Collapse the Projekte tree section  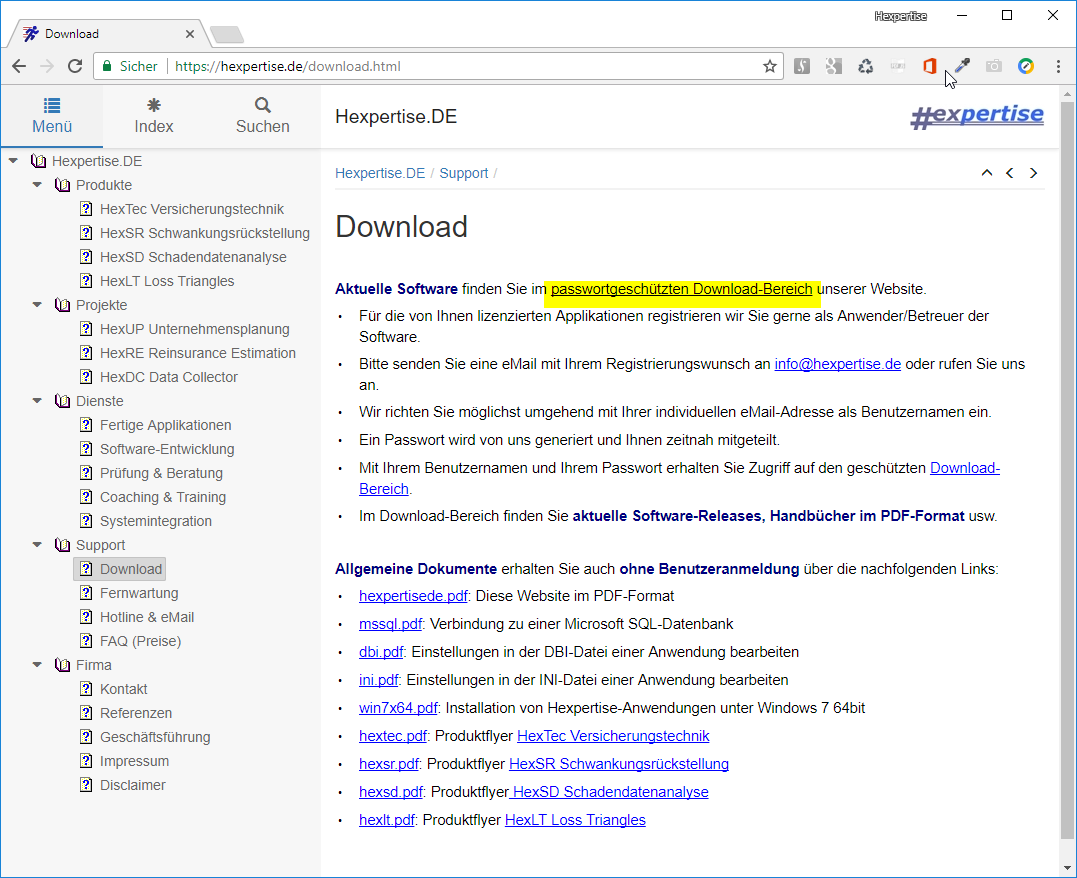[x=37, y=304]
